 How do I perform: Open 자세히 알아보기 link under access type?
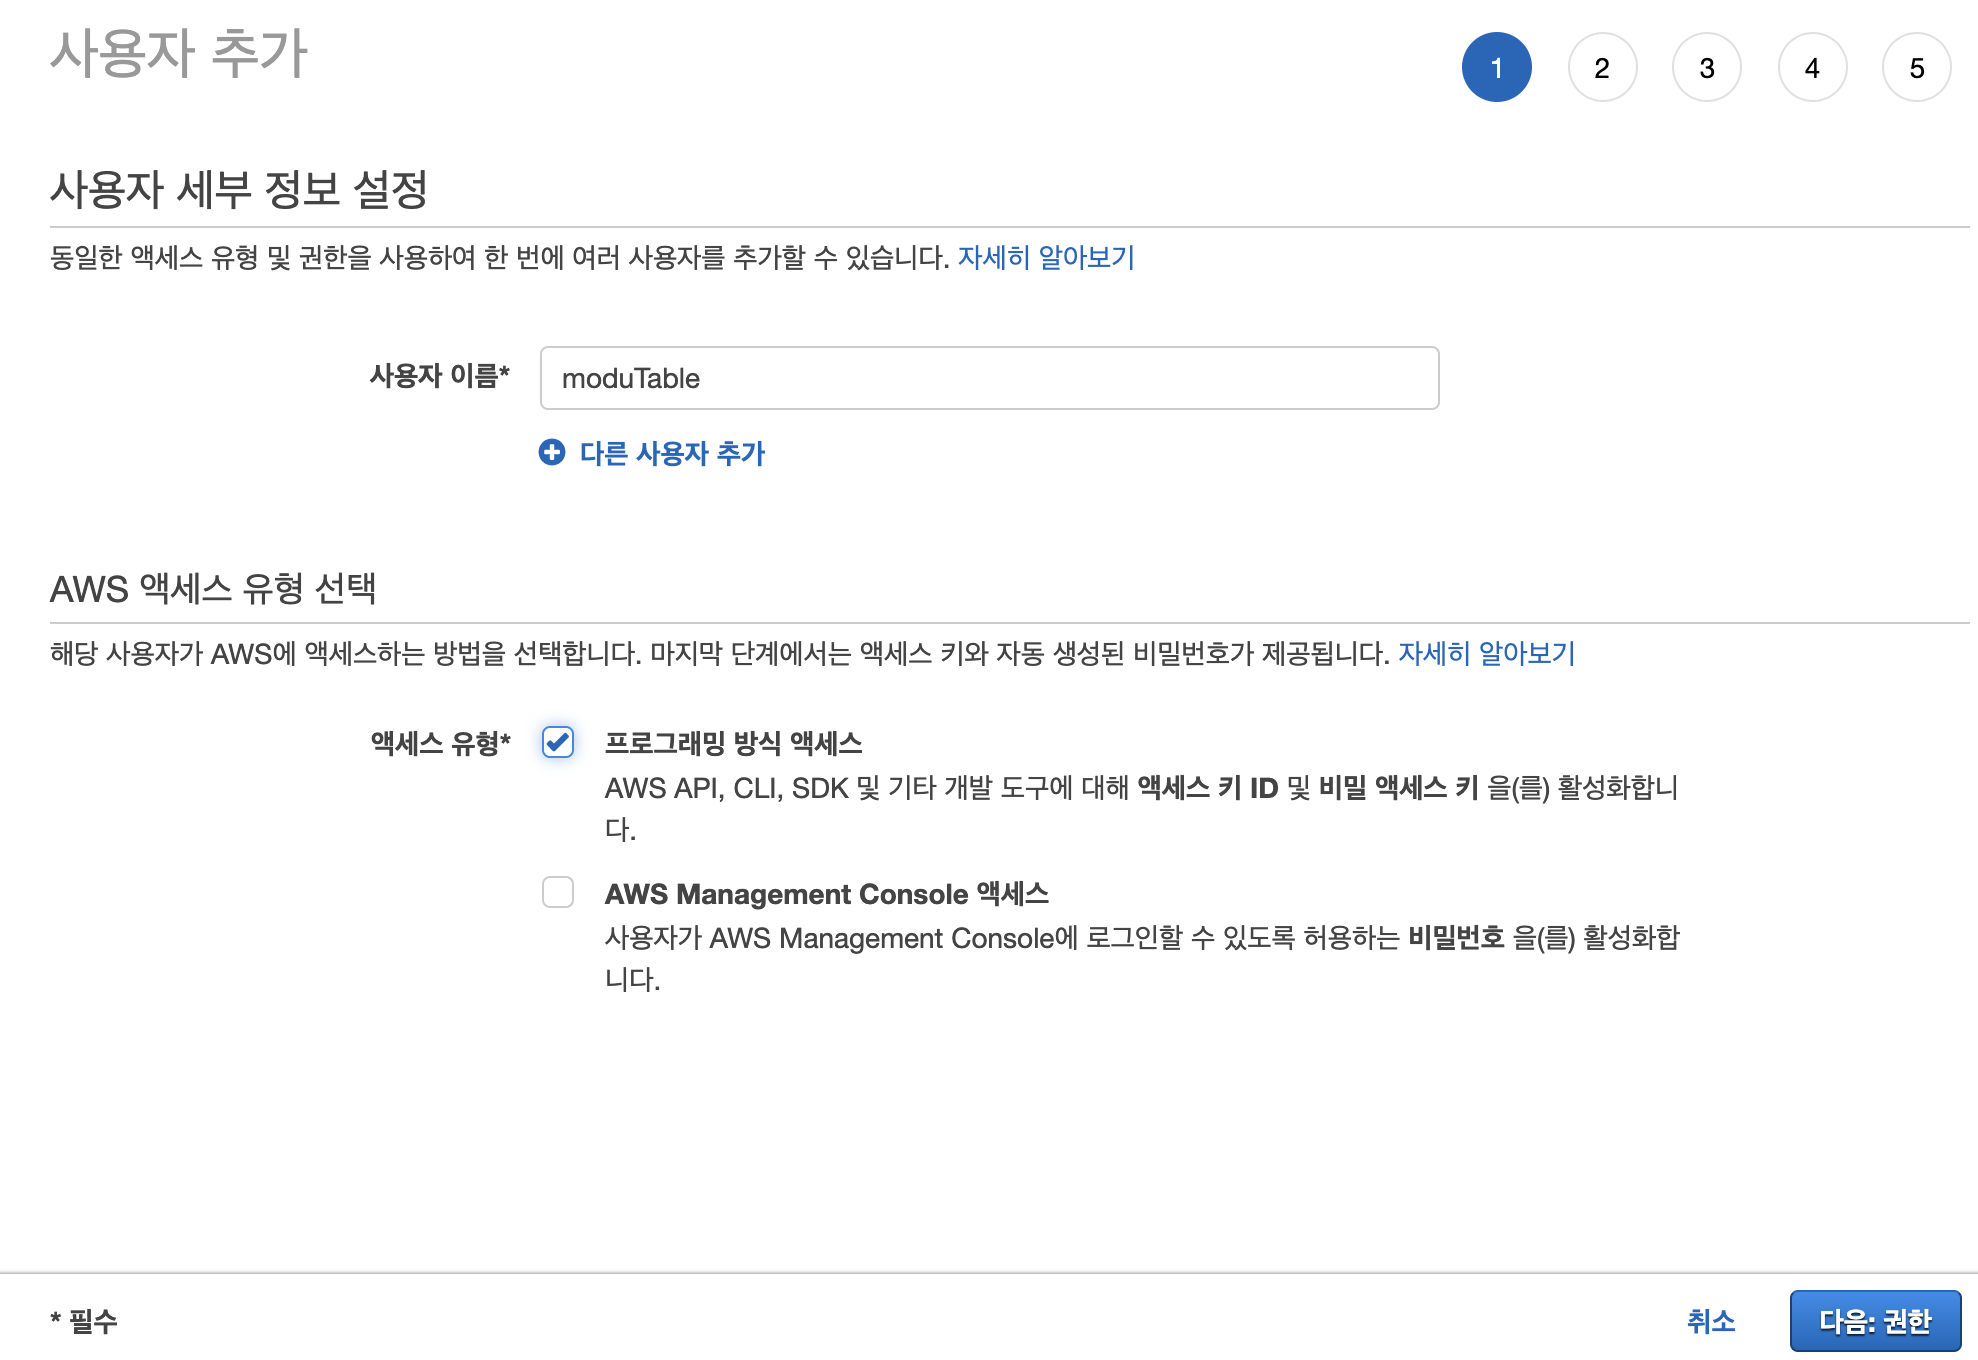[x=1486, y=654]
